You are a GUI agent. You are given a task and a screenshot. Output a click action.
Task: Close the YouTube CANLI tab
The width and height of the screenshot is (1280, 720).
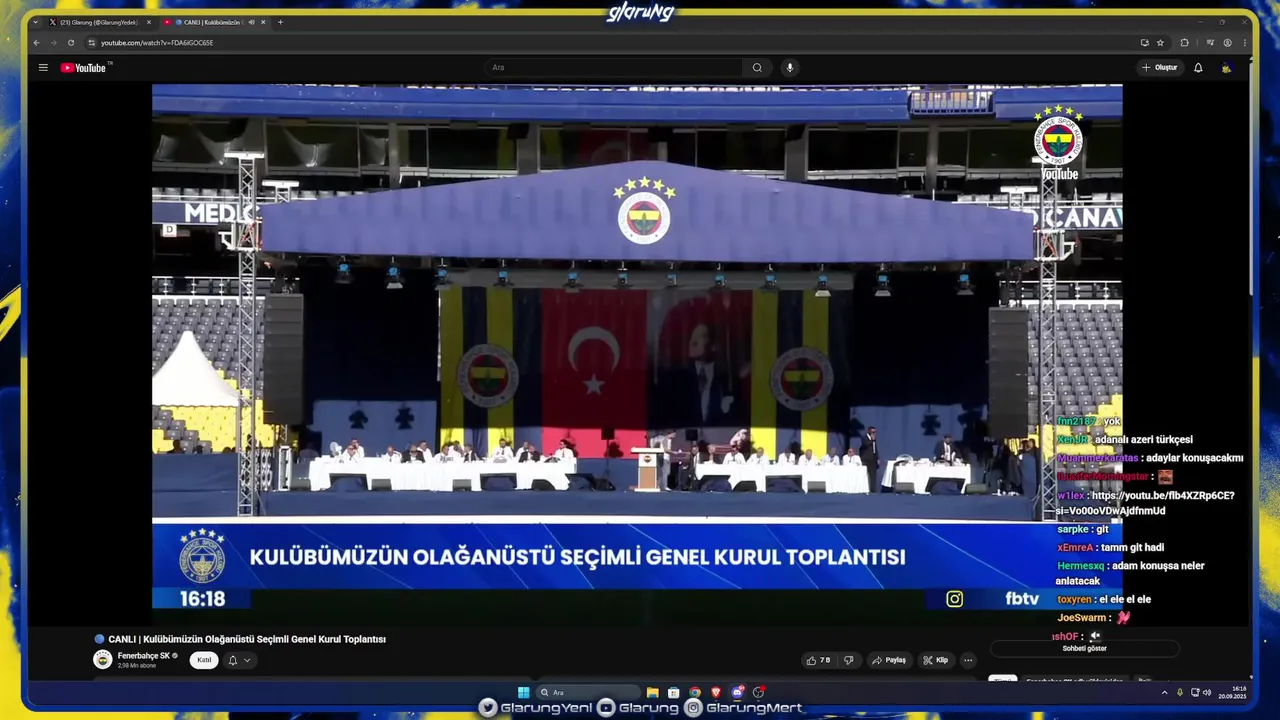point(264,22)
